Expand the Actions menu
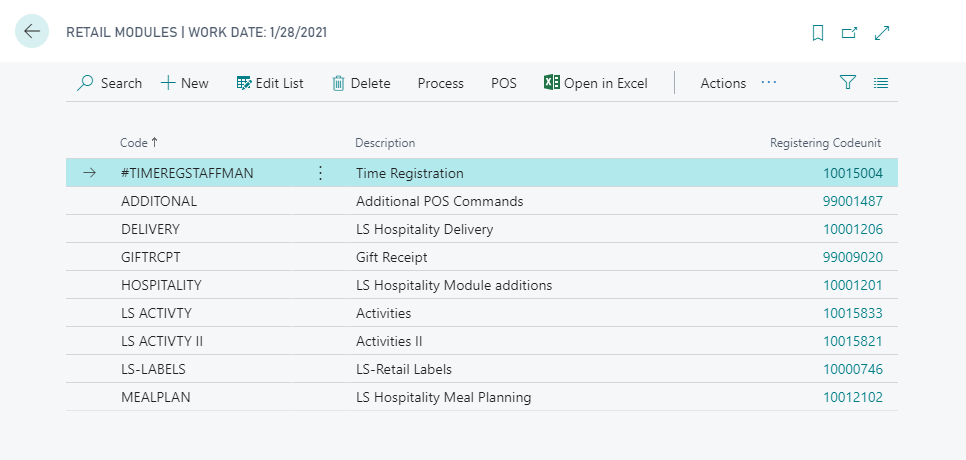 [x=723, y=83]
